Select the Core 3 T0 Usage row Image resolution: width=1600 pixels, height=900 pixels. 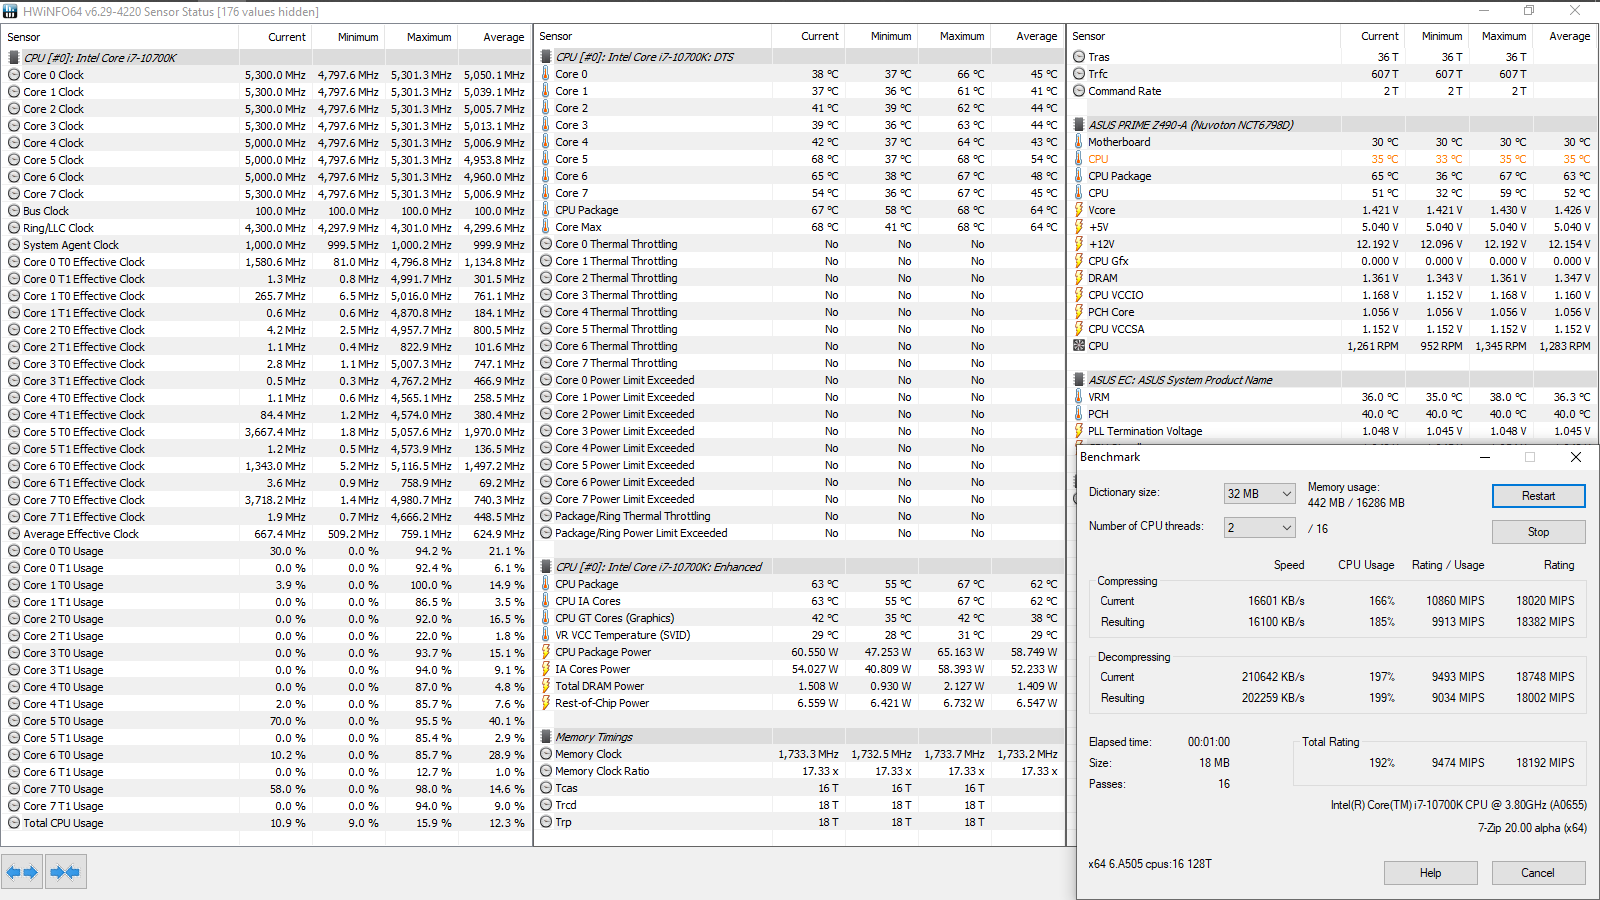point(267,653)
